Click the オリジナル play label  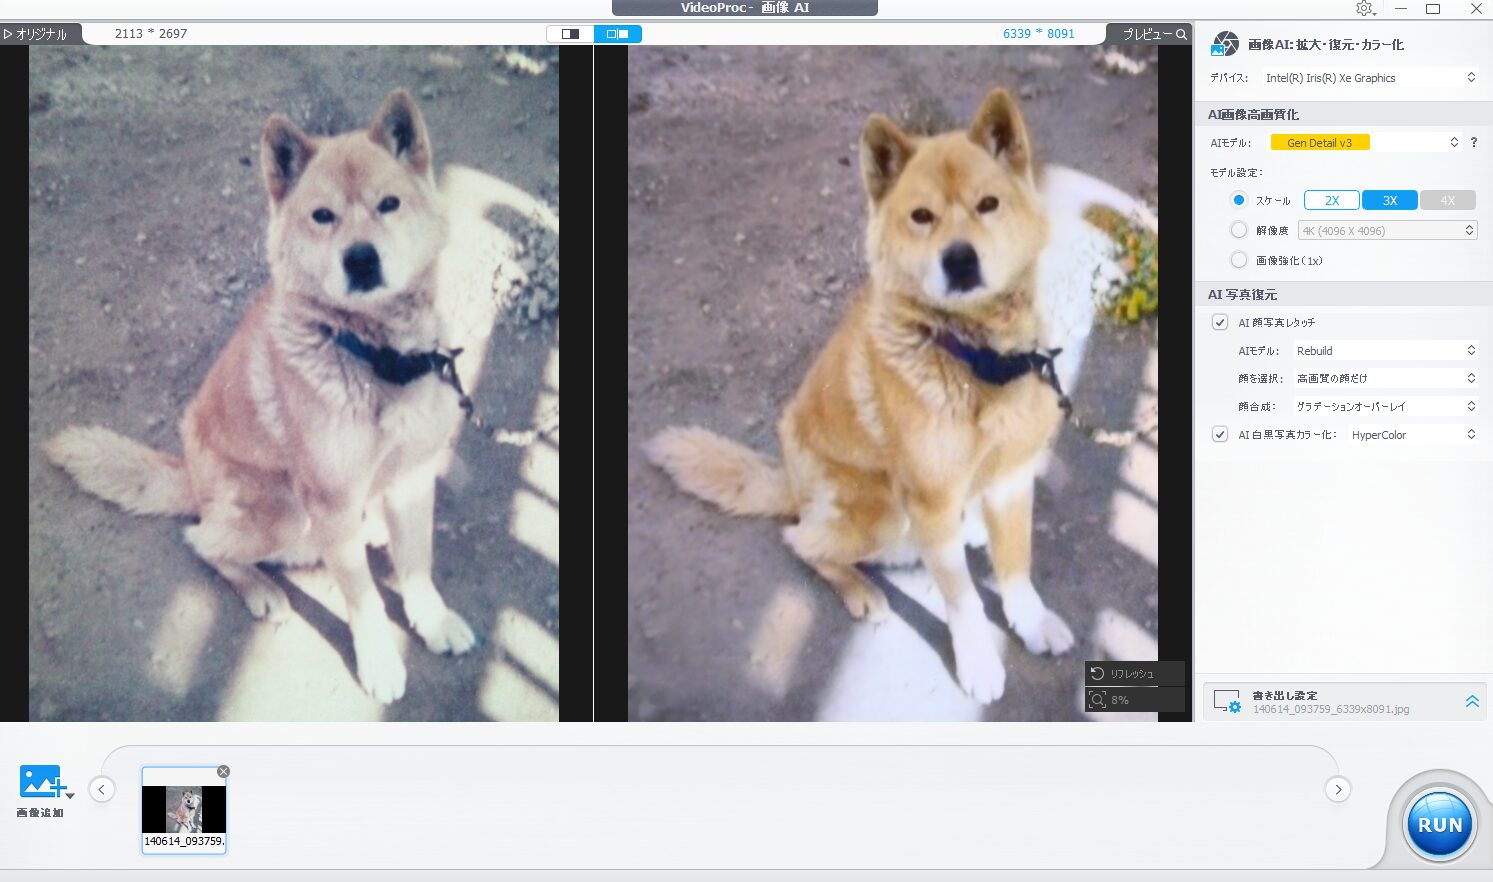[x=35, y=34]
